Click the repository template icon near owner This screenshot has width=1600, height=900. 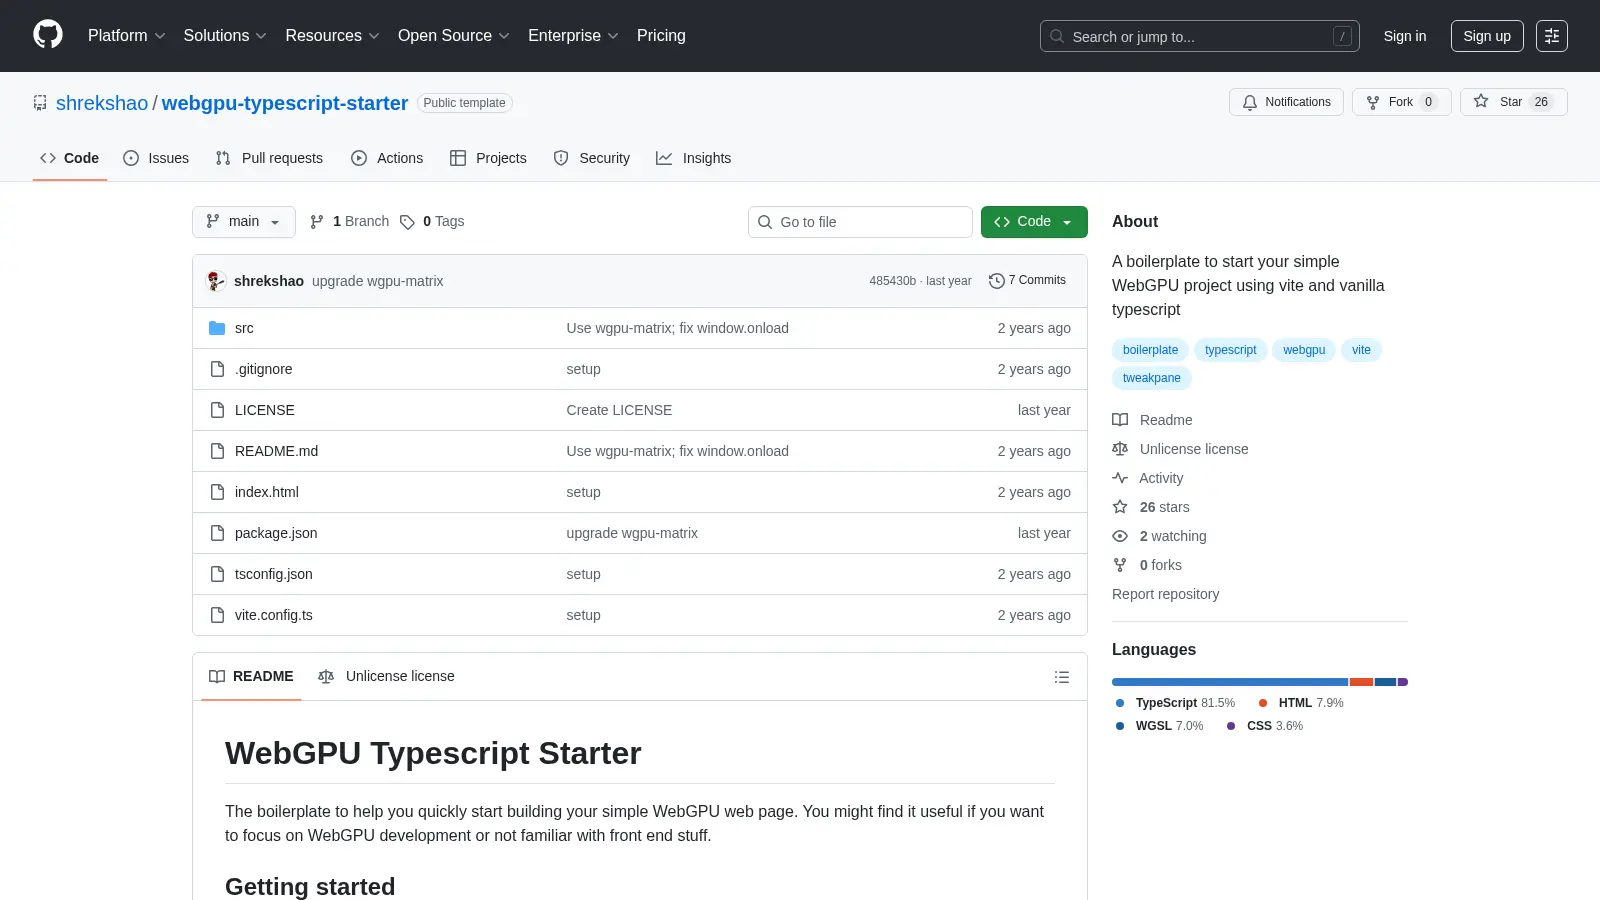[40, 103]
